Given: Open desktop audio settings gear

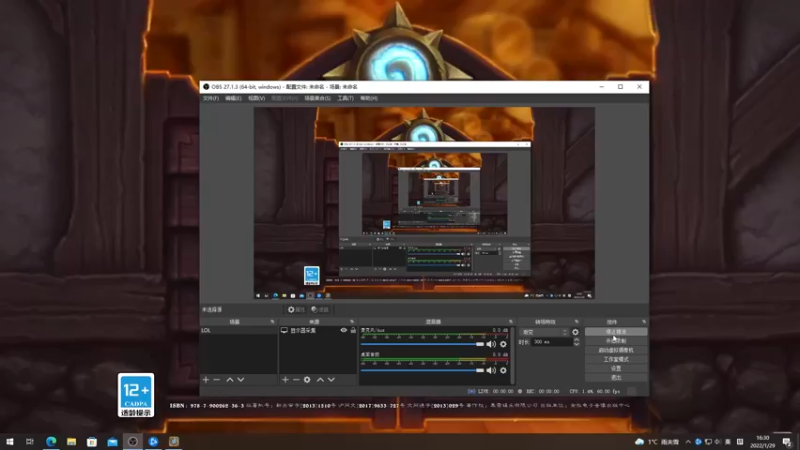Looking at the screenshot, I should (503, 370).
